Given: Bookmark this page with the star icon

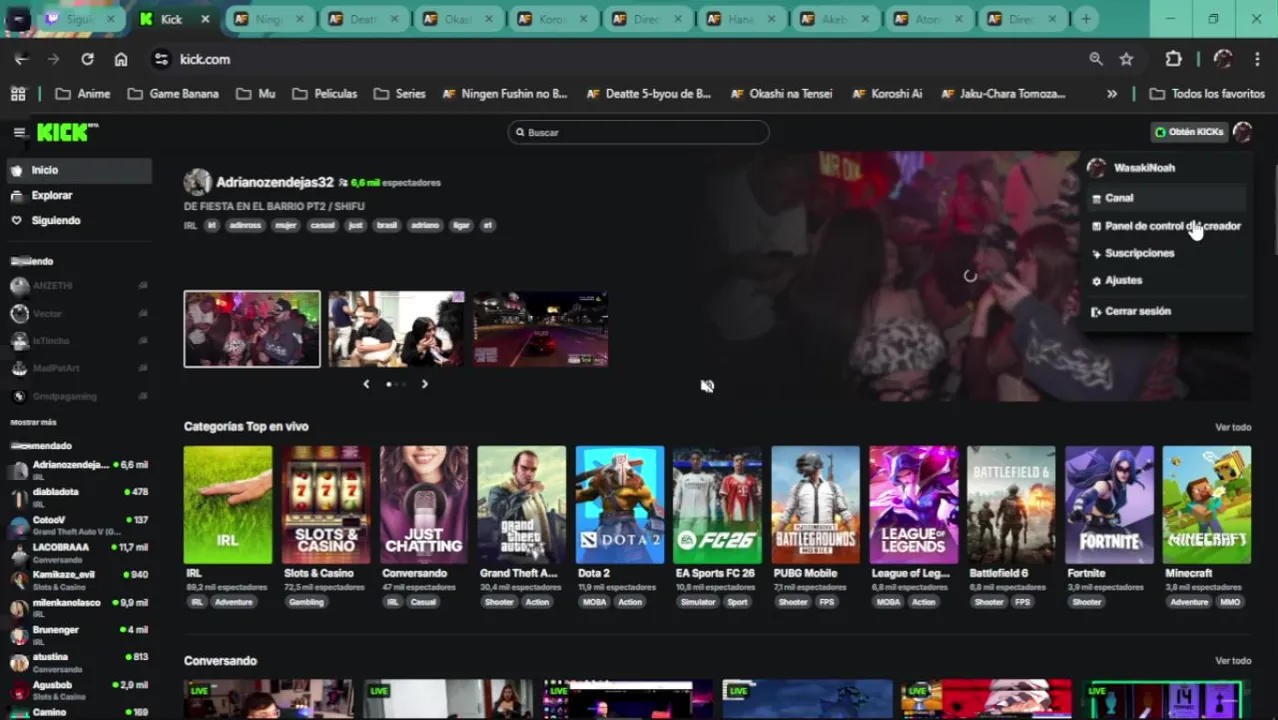Looking at the screenshot, I should coord(1126,59).
